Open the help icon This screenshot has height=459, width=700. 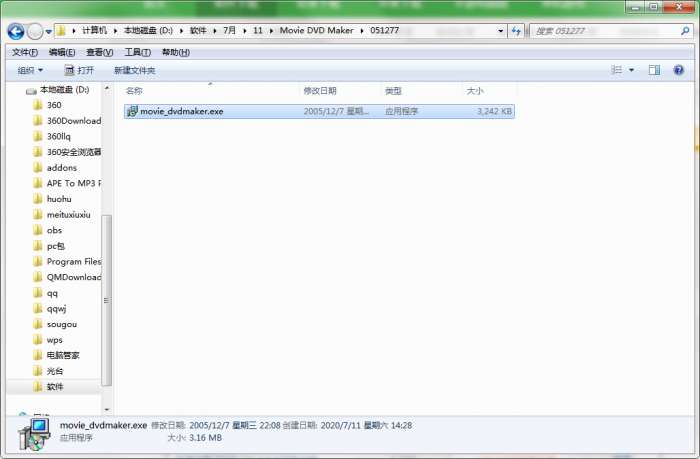pos(679,70)
